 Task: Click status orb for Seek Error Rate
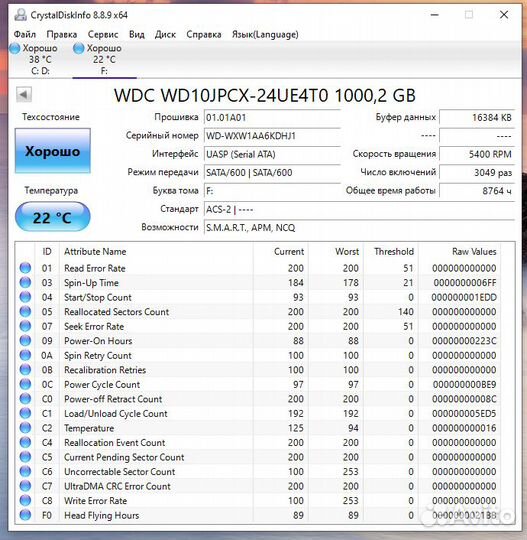(x=25, y=326)
